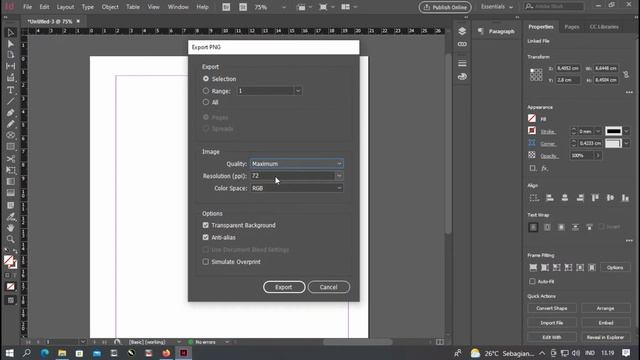This screenshot has height=360, width=640.
Task: Open the [Basic] (working) preflight profile dropdown
Action: (179, 342)
